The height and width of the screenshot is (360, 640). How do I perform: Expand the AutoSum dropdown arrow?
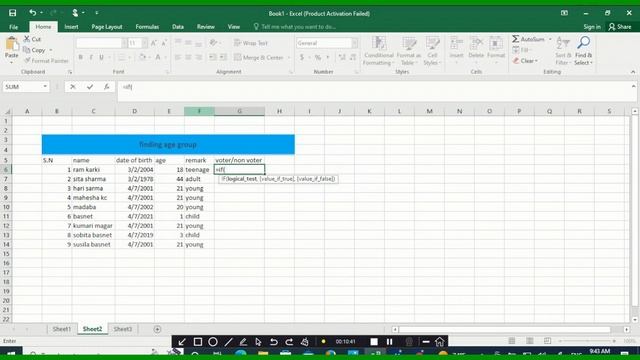[550, 39]
